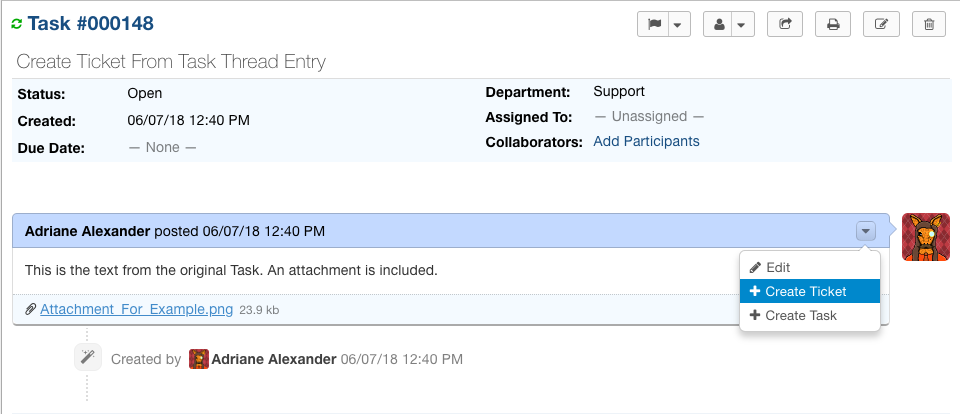960x414 pixels.
Task: Click the edit task pencil icon
Action: pyautogui.click(x=881, y=25)
